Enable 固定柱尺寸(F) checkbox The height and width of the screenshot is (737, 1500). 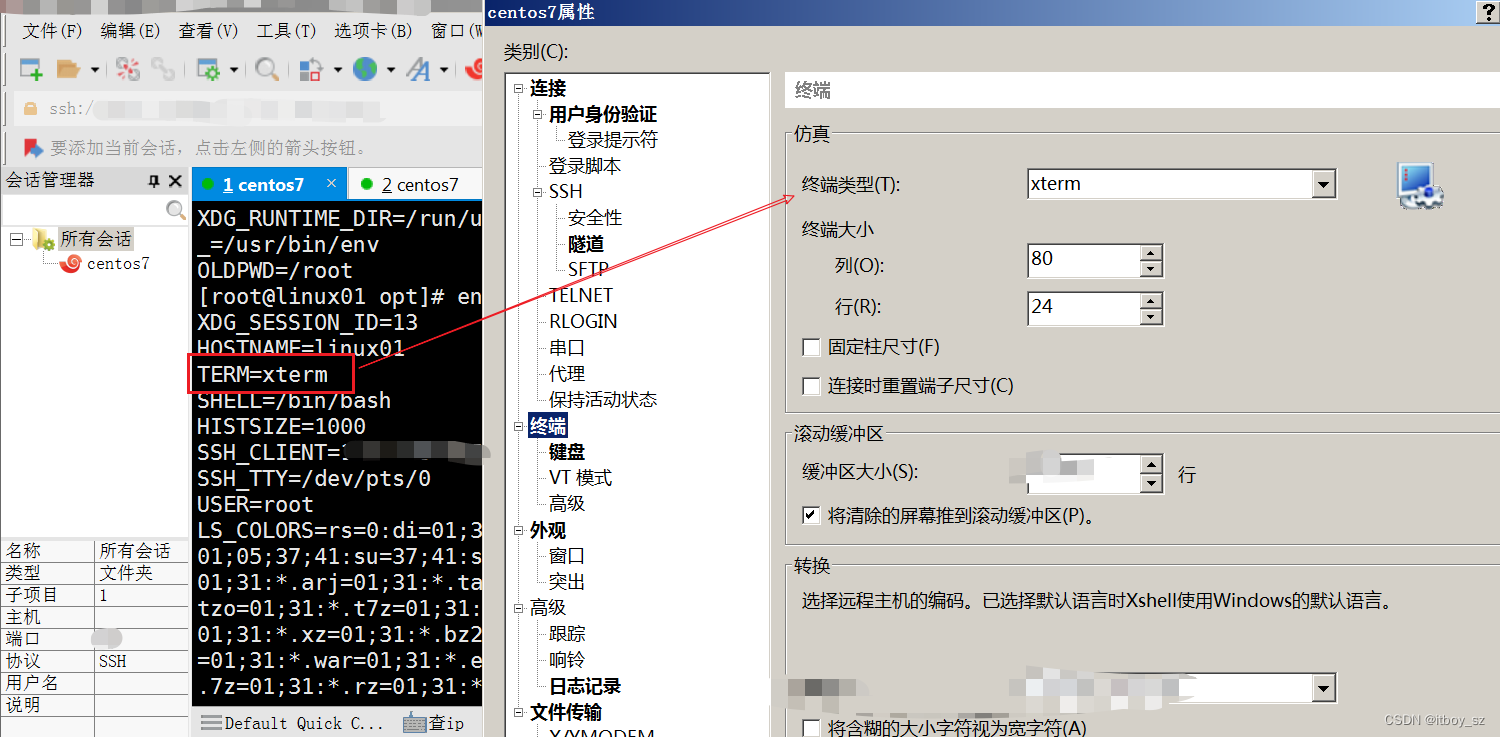coord(812,348)
